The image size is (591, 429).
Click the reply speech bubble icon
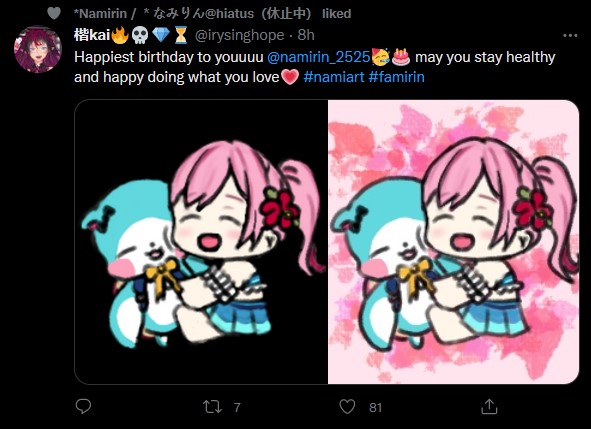(x=83, y=407)
